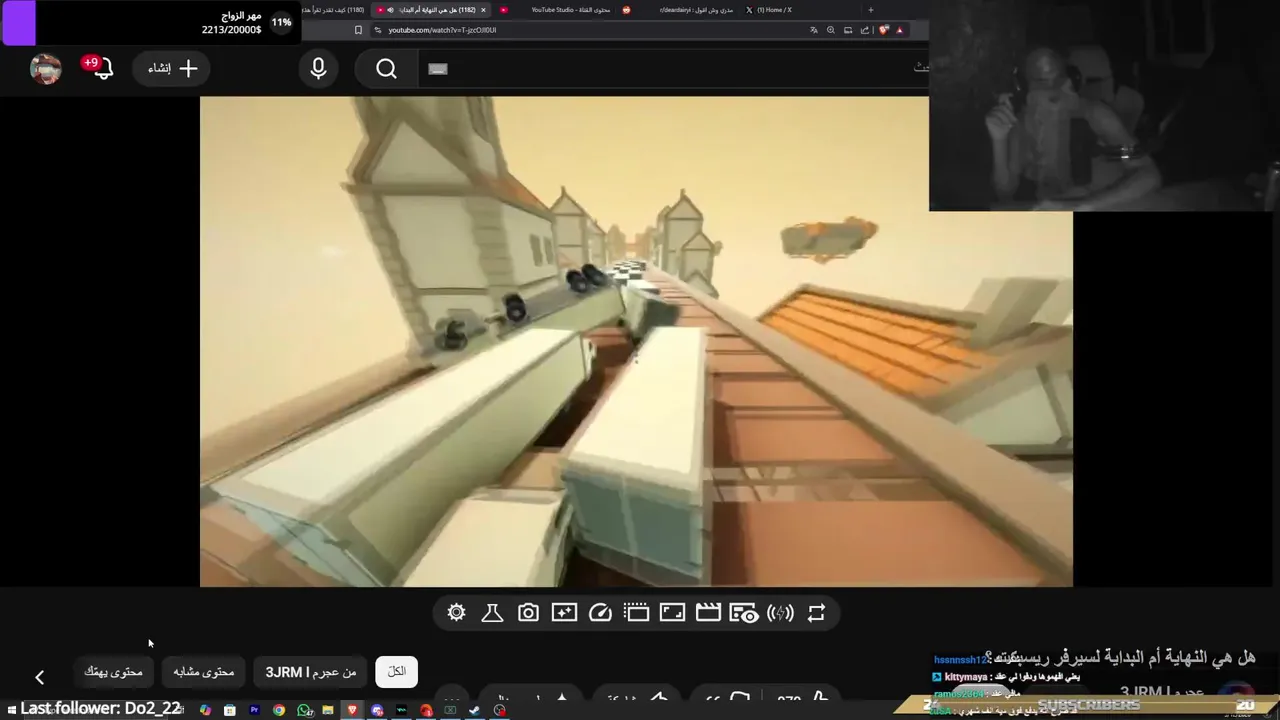Click the keyboard icon in the search bar
1280x720 pixels.
click(x=438, y=69)
